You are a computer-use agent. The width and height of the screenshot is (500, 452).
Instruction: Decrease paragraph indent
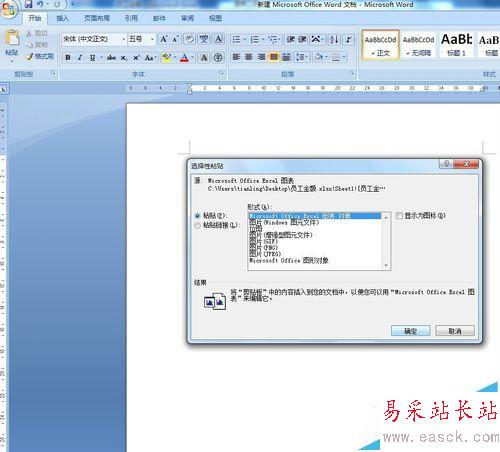pos(290,39)
